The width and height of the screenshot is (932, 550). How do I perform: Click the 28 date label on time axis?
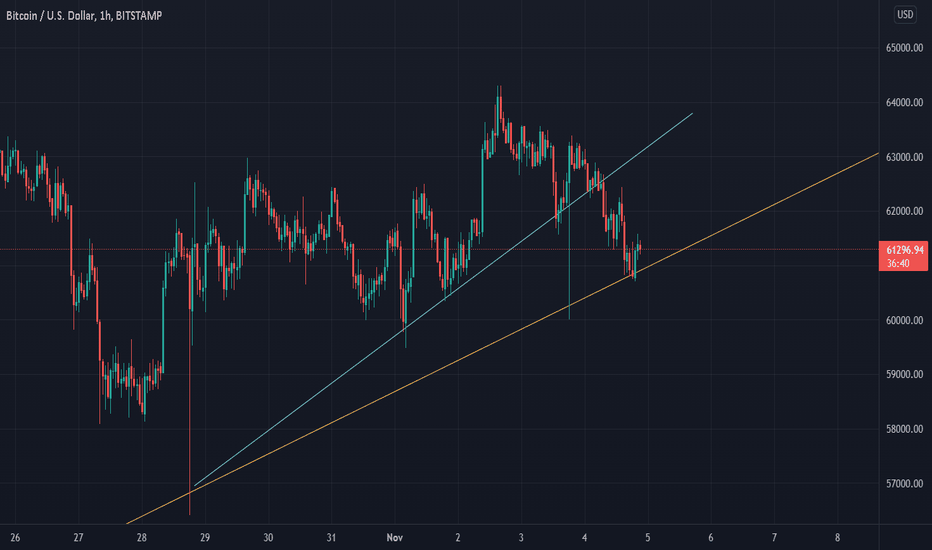tap(141, 538)
